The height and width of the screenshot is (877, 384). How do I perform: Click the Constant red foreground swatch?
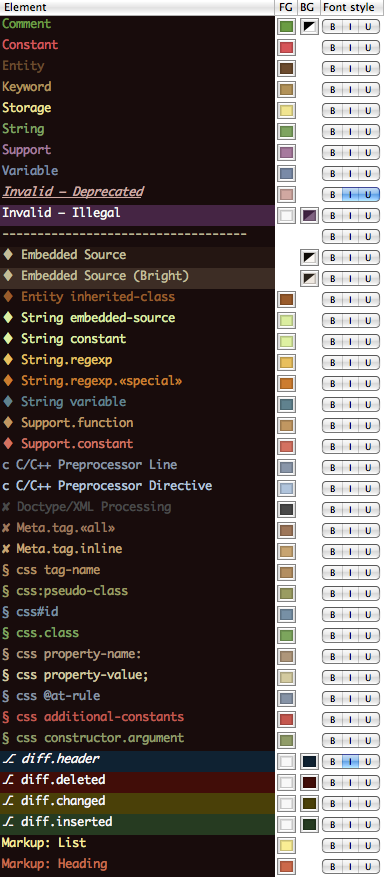(287, 48)
